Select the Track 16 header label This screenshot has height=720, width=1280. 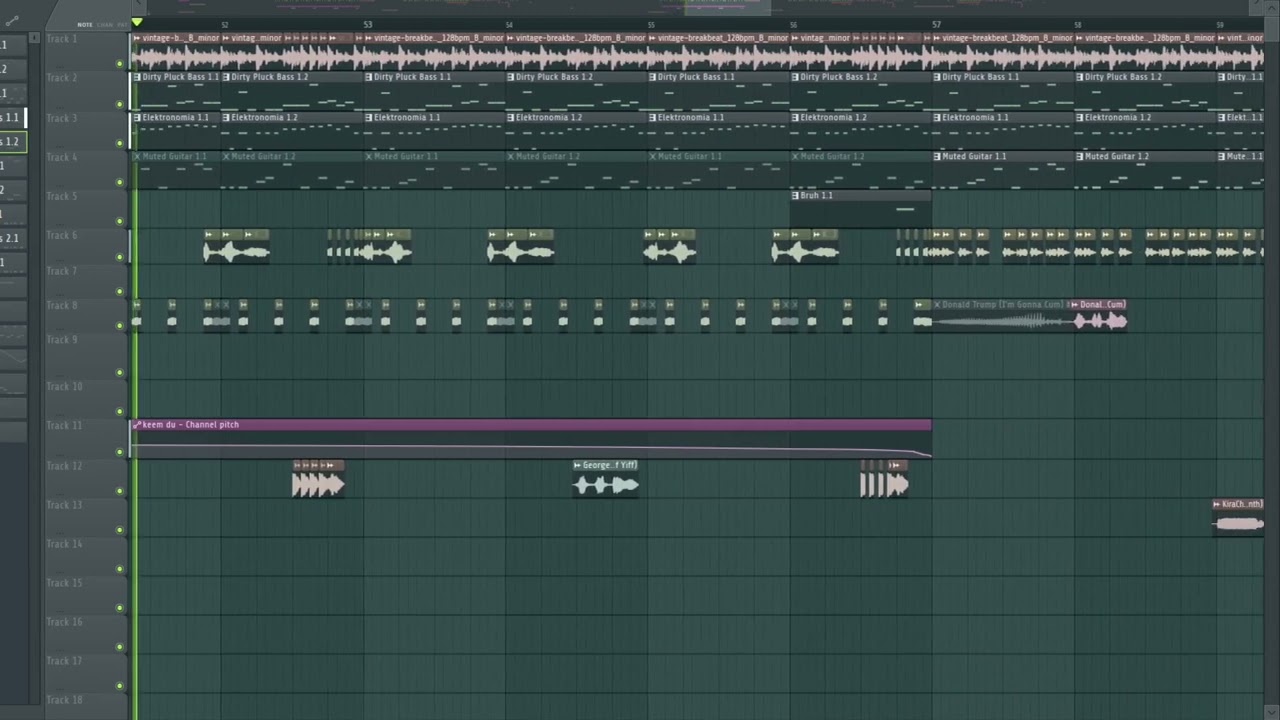click(64, 622)
